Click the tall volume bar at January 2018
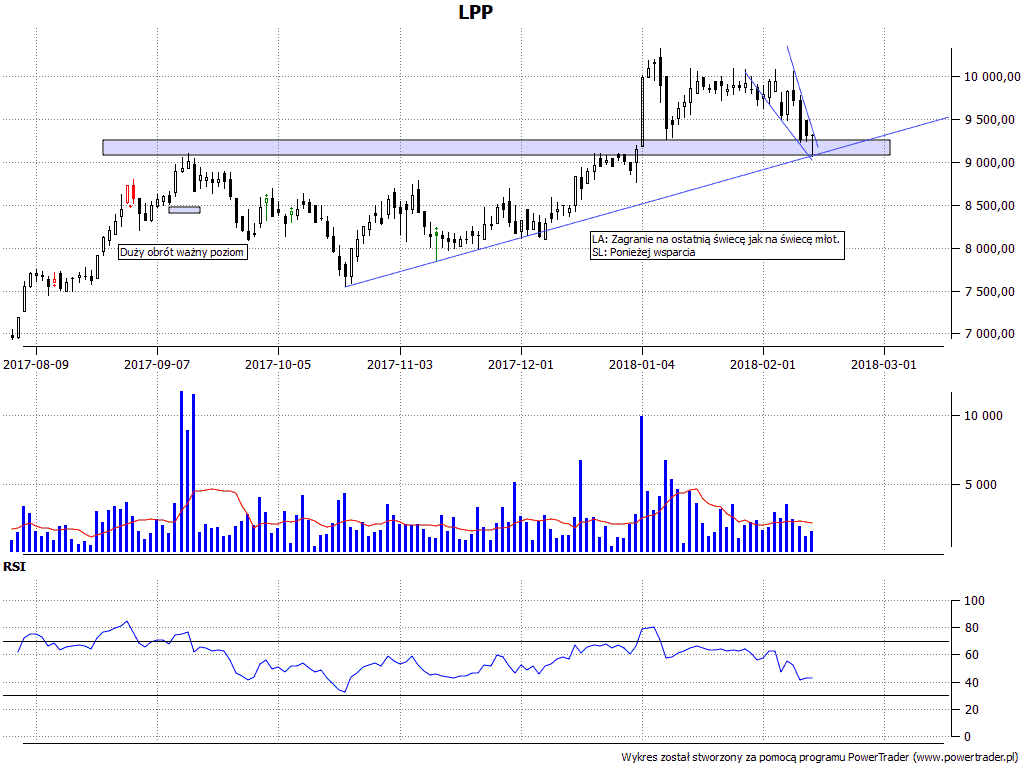The image size is (1024, 768). (641, 484)
